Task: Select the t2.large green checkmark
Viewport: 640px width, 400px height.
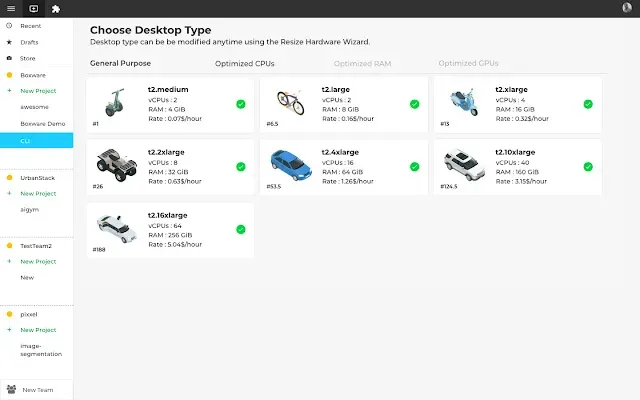Action: (414, 104)
